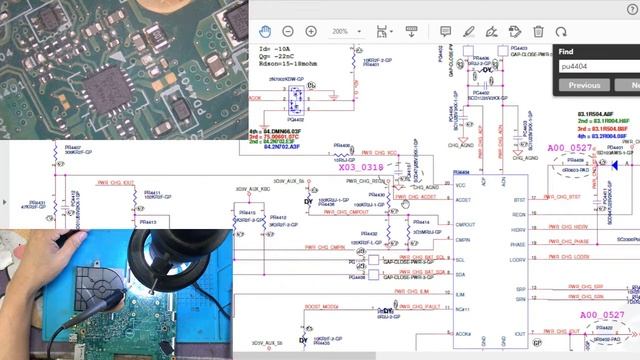Viewport: 640px width, 360px height.
Task: Open the fit page options dropdown
Action: pyautogui.click(x=384, y=31)
